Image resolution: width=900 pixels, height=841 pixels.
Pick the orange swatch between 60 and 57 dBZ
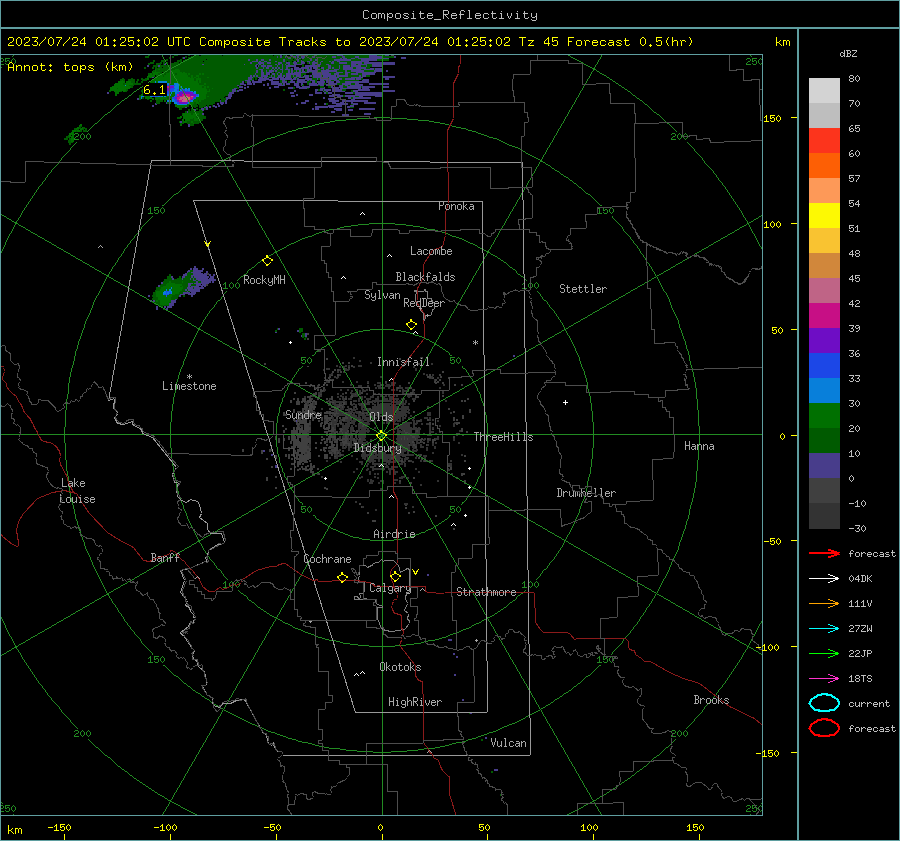tap(824, 166)
